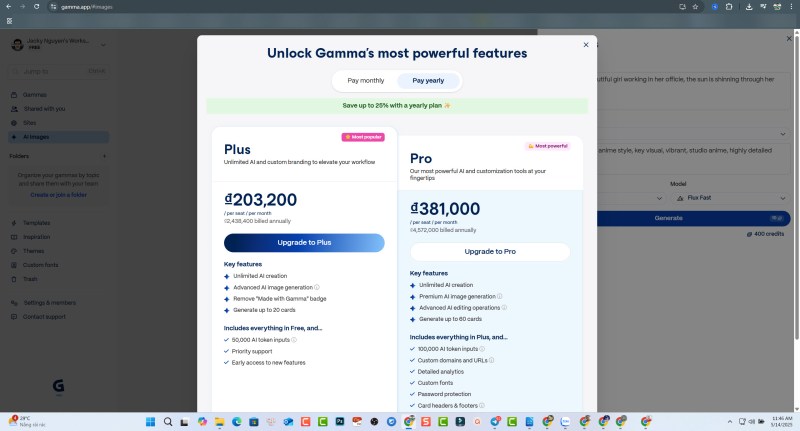Open info icon beside Advanced AI image generation
Screen dimensions: 800x431
[317, 287]
